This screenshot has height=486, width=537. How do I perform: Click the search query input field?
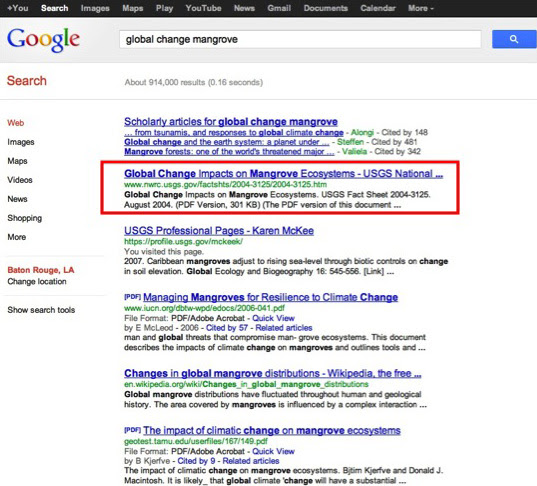[x=300, y=39]
